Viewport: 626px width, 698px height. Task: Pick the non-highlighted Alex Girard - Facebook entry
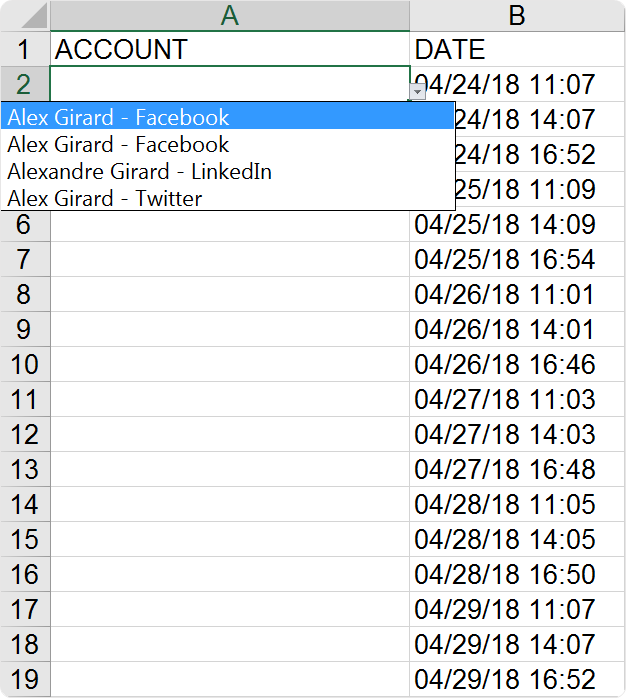tap(228, 144)
